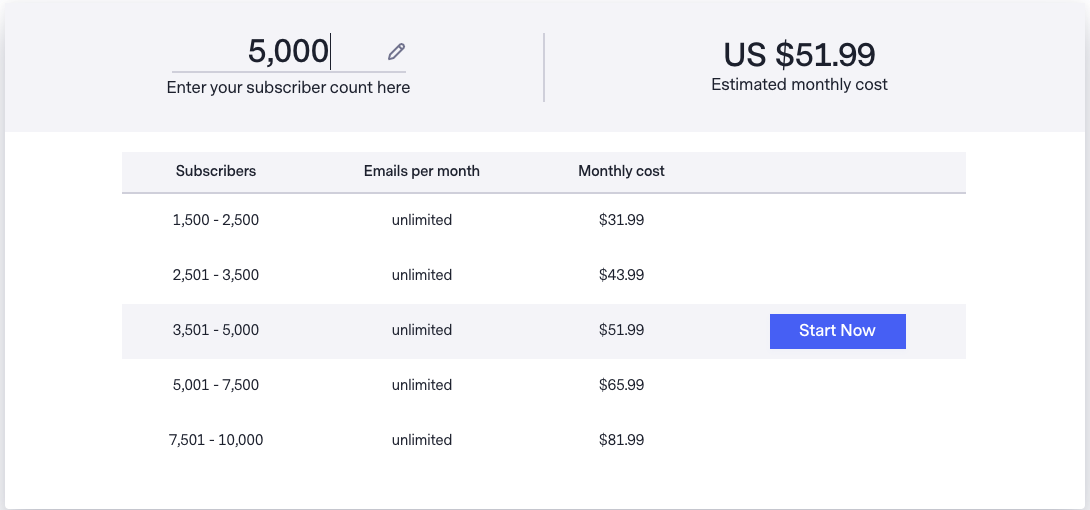Select the 2,501 - 3,500 subscribers row

point(216,275)
